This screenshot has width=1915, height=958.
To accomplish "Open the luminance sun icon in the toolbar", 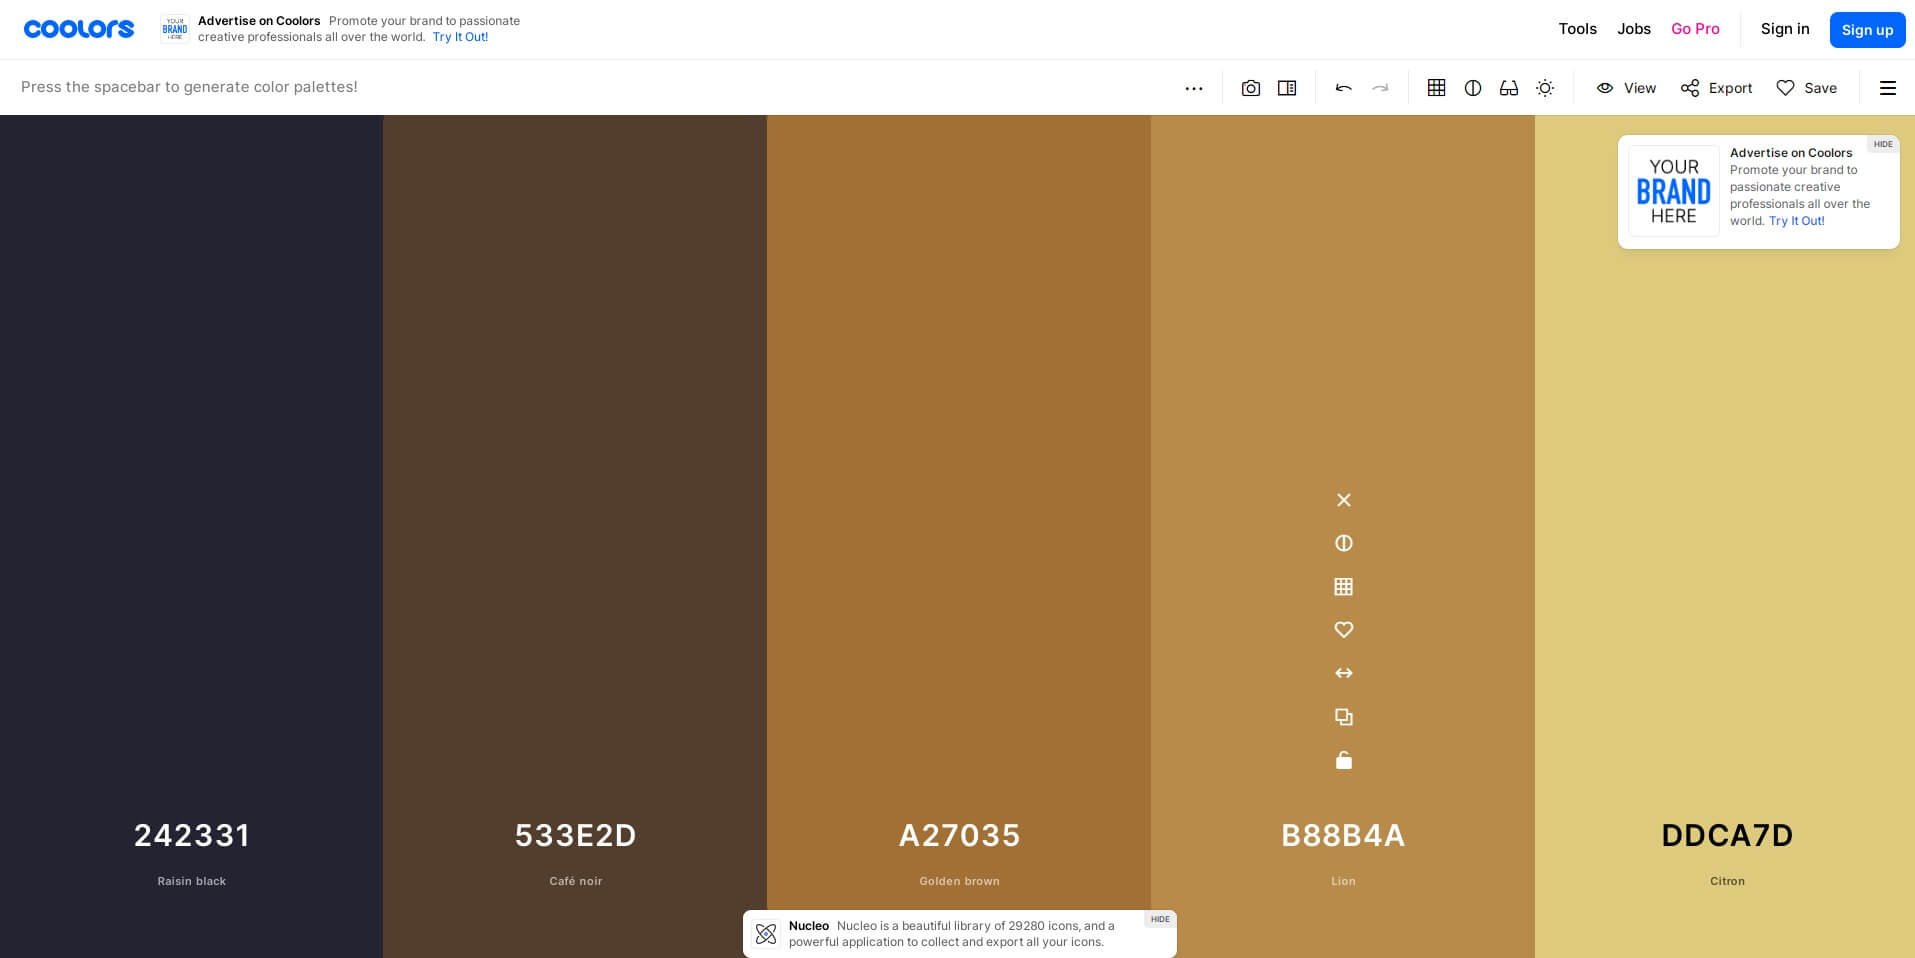I will point(1545,88).
